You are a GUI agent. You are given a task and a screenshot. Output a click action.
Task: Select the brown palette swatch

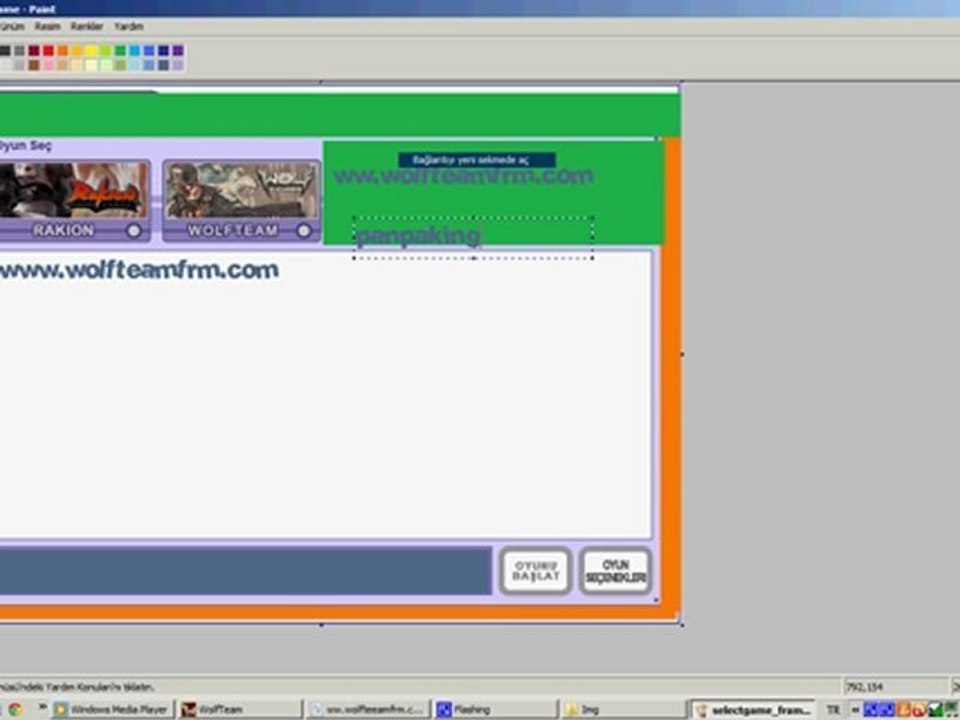[34, 65]
